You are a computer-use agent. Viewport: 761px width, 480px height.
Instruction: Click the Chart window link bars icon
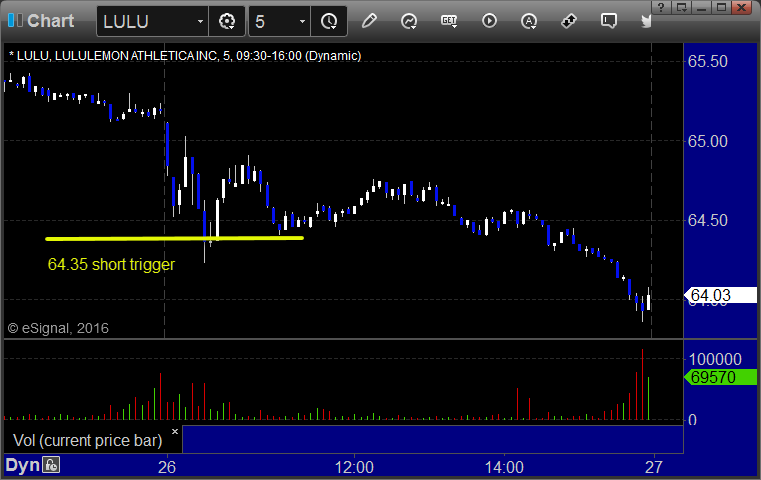pos(15,20)
